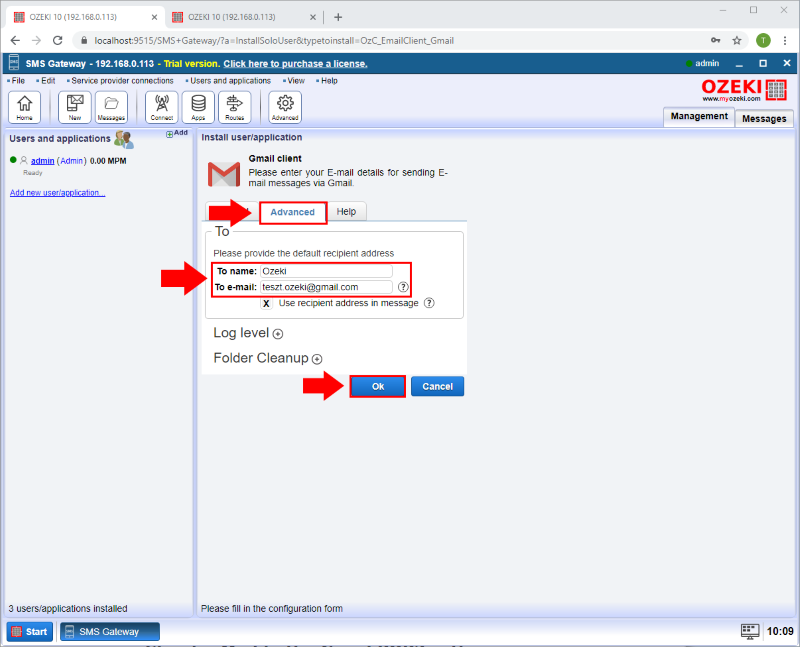
Task: Click the purchase a license link
Action: pos(295,64)
